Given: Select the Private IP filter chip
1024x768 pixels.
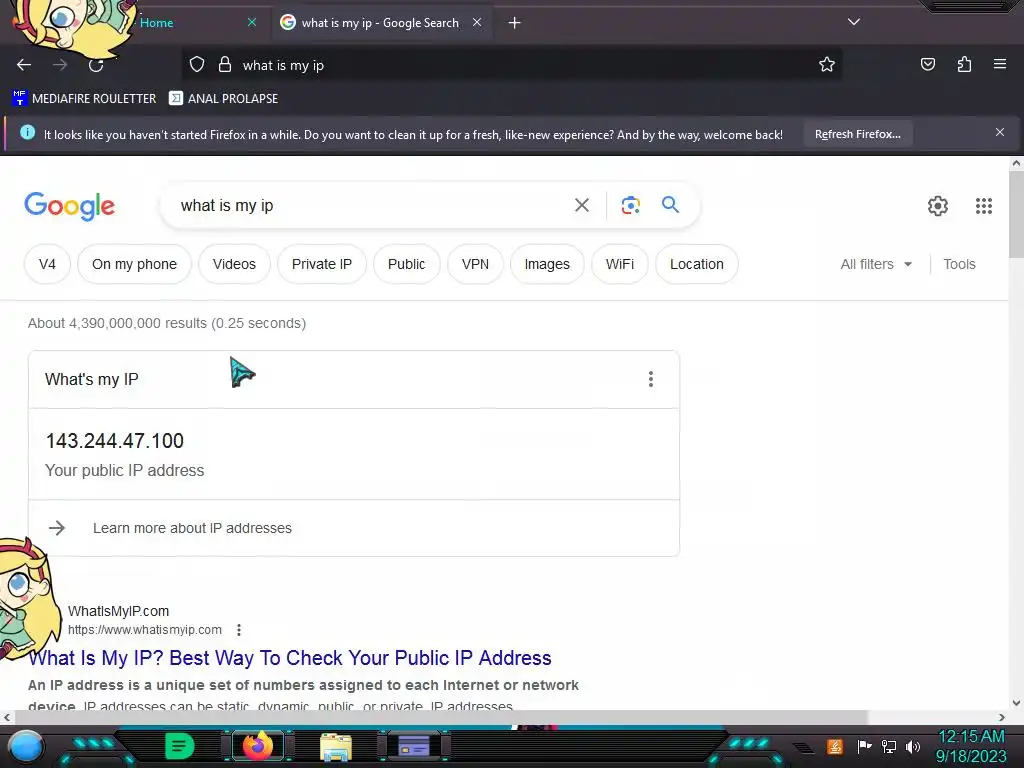Looking at the screenshot, I should click(x=321, y=264).
